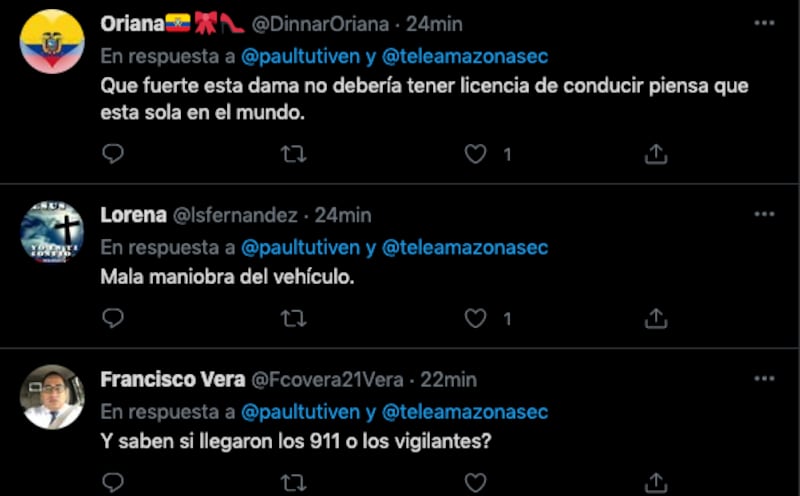Share Lorena's tweet
The width and height of the screenshot is (800, 496).
[656, 318]
